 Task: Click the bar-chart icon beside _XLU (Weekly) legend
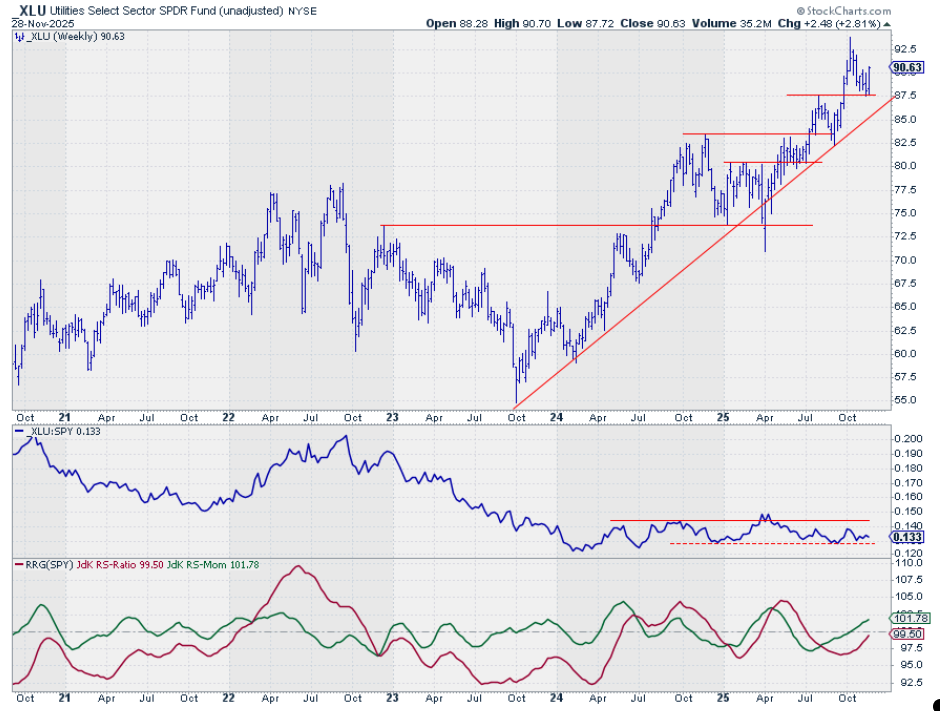coord(18,37)
